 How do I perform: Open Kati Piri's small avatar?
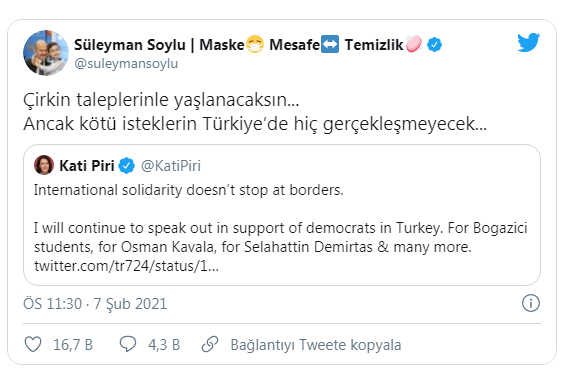click(x=44, y=165)
